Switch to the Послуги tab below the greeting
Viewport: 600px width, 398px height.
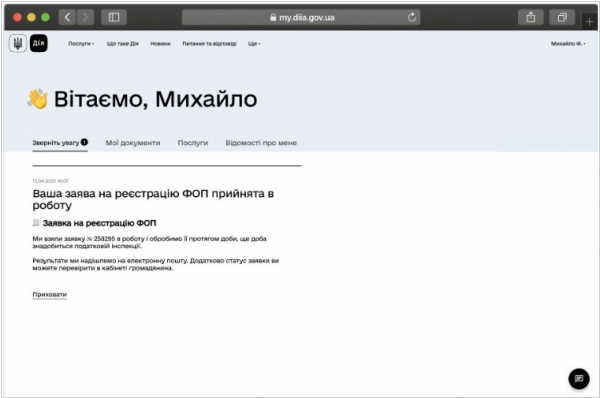pyautogui.click(x=193, y=143)
